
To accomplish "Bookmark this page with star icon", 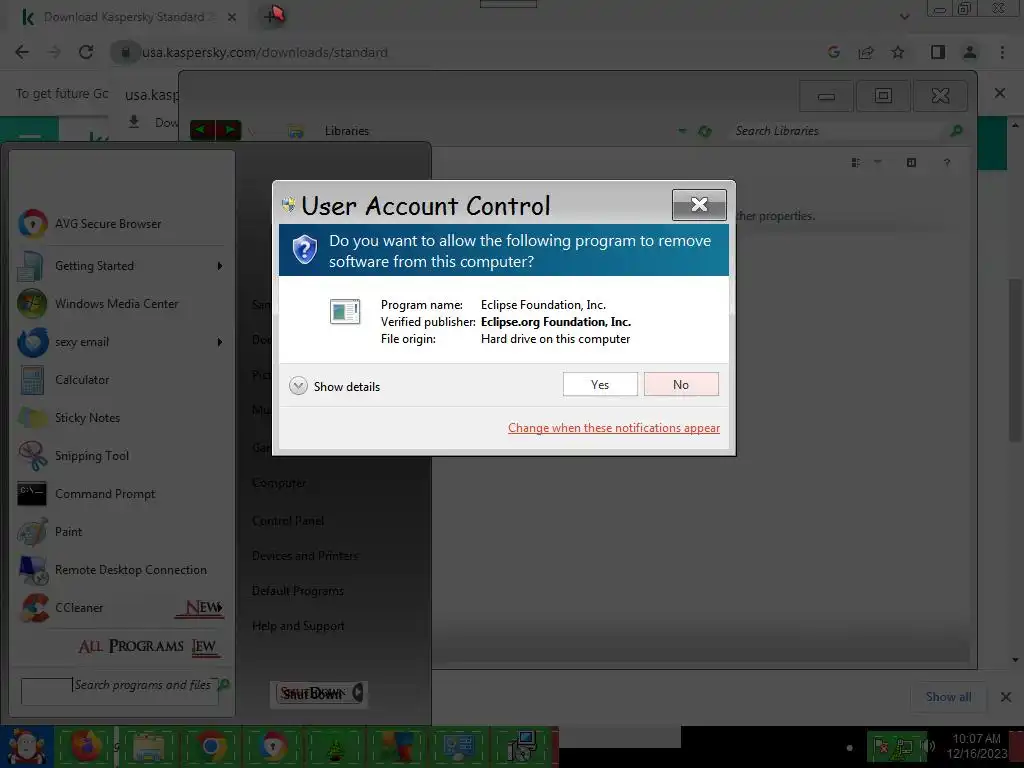I will [898, 52].
